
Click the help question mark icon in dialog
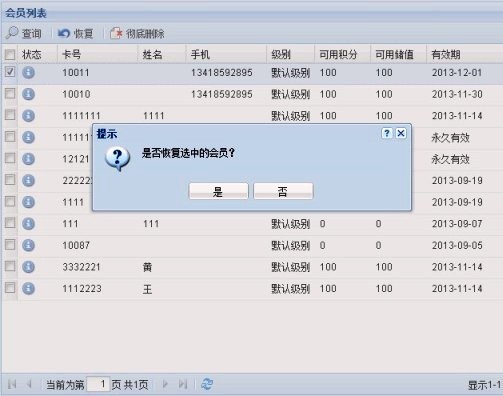coord(387,133)
